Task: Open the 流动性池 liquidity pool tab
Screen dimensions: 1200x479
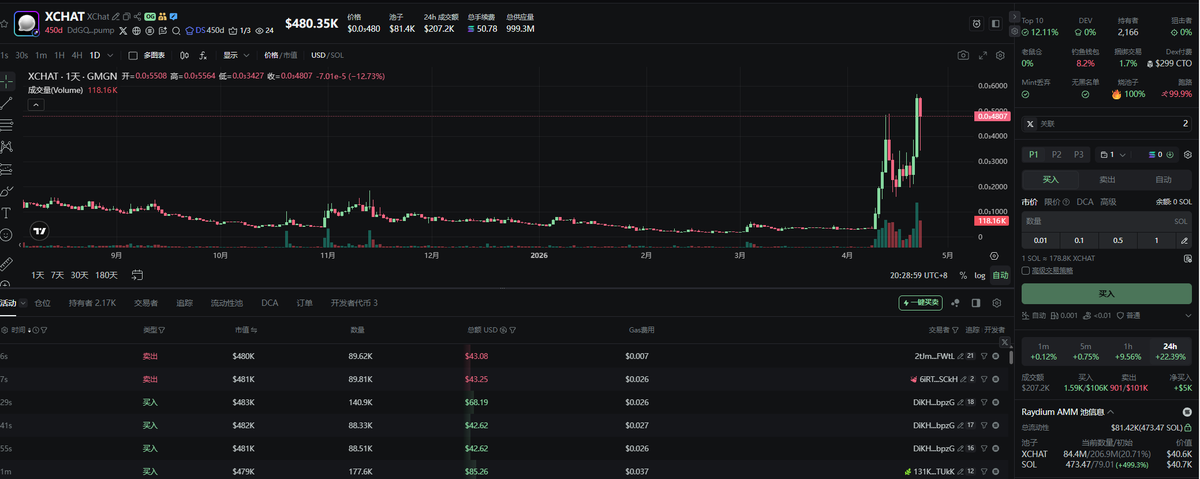Action: point(226,303)
